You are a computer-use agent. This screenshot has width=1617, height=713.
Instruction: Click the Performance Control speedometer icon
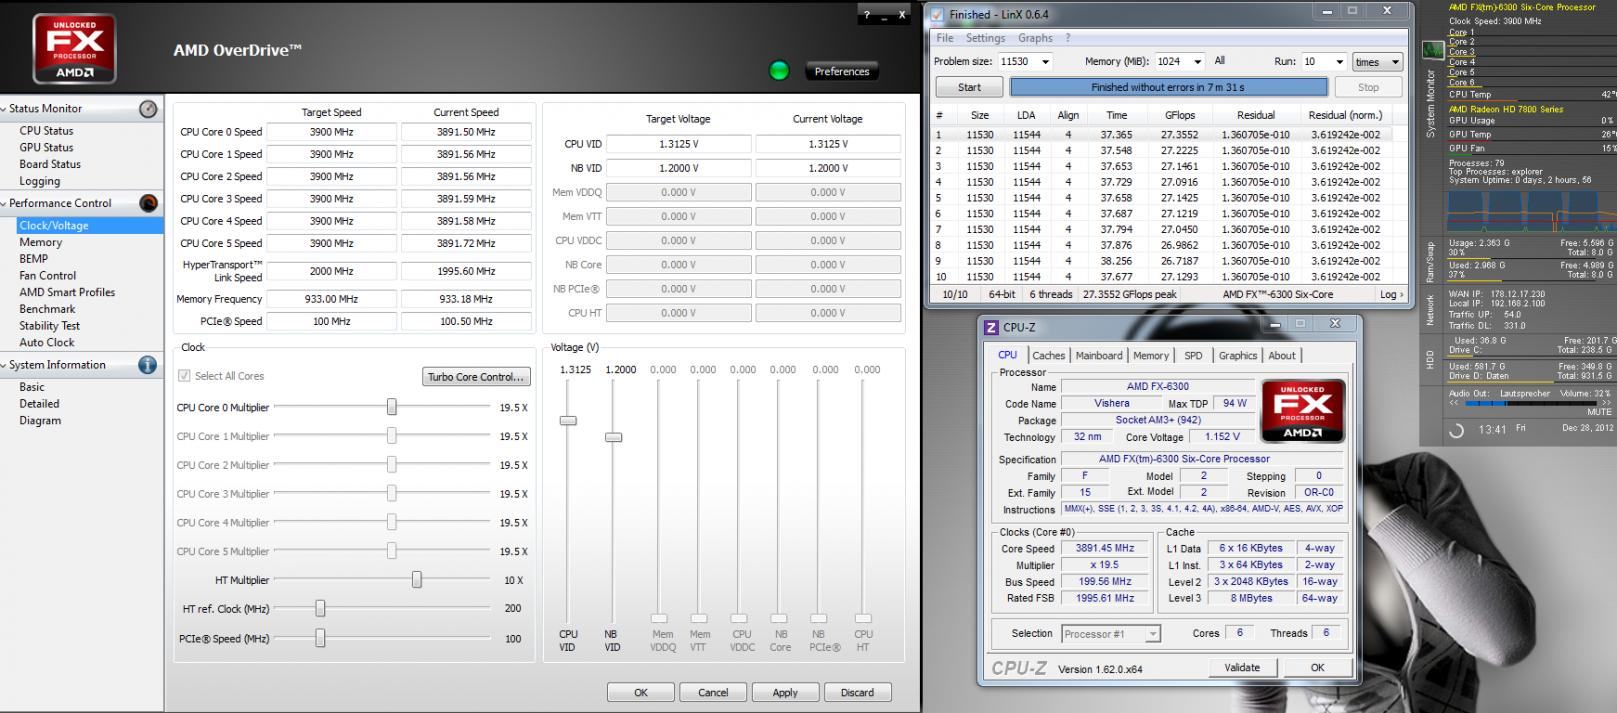(x=148, y=203)
